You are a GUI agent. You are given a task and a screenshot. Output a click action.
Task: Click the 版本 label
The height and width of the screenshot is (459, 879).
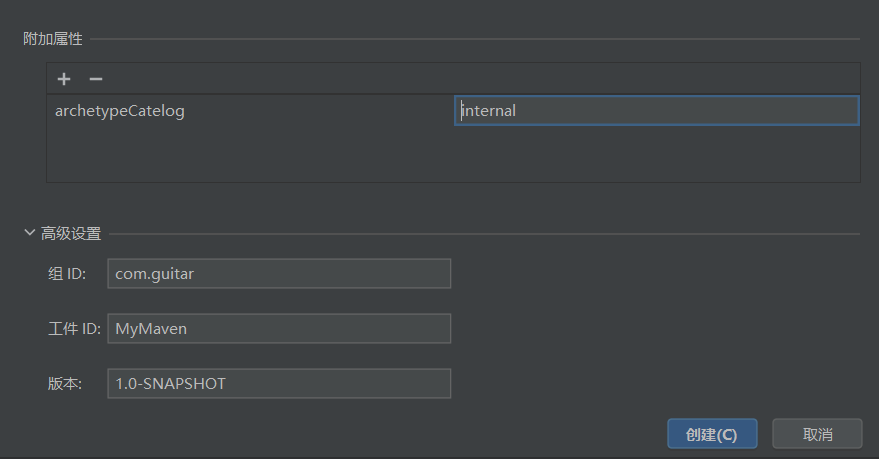[64, 383]
